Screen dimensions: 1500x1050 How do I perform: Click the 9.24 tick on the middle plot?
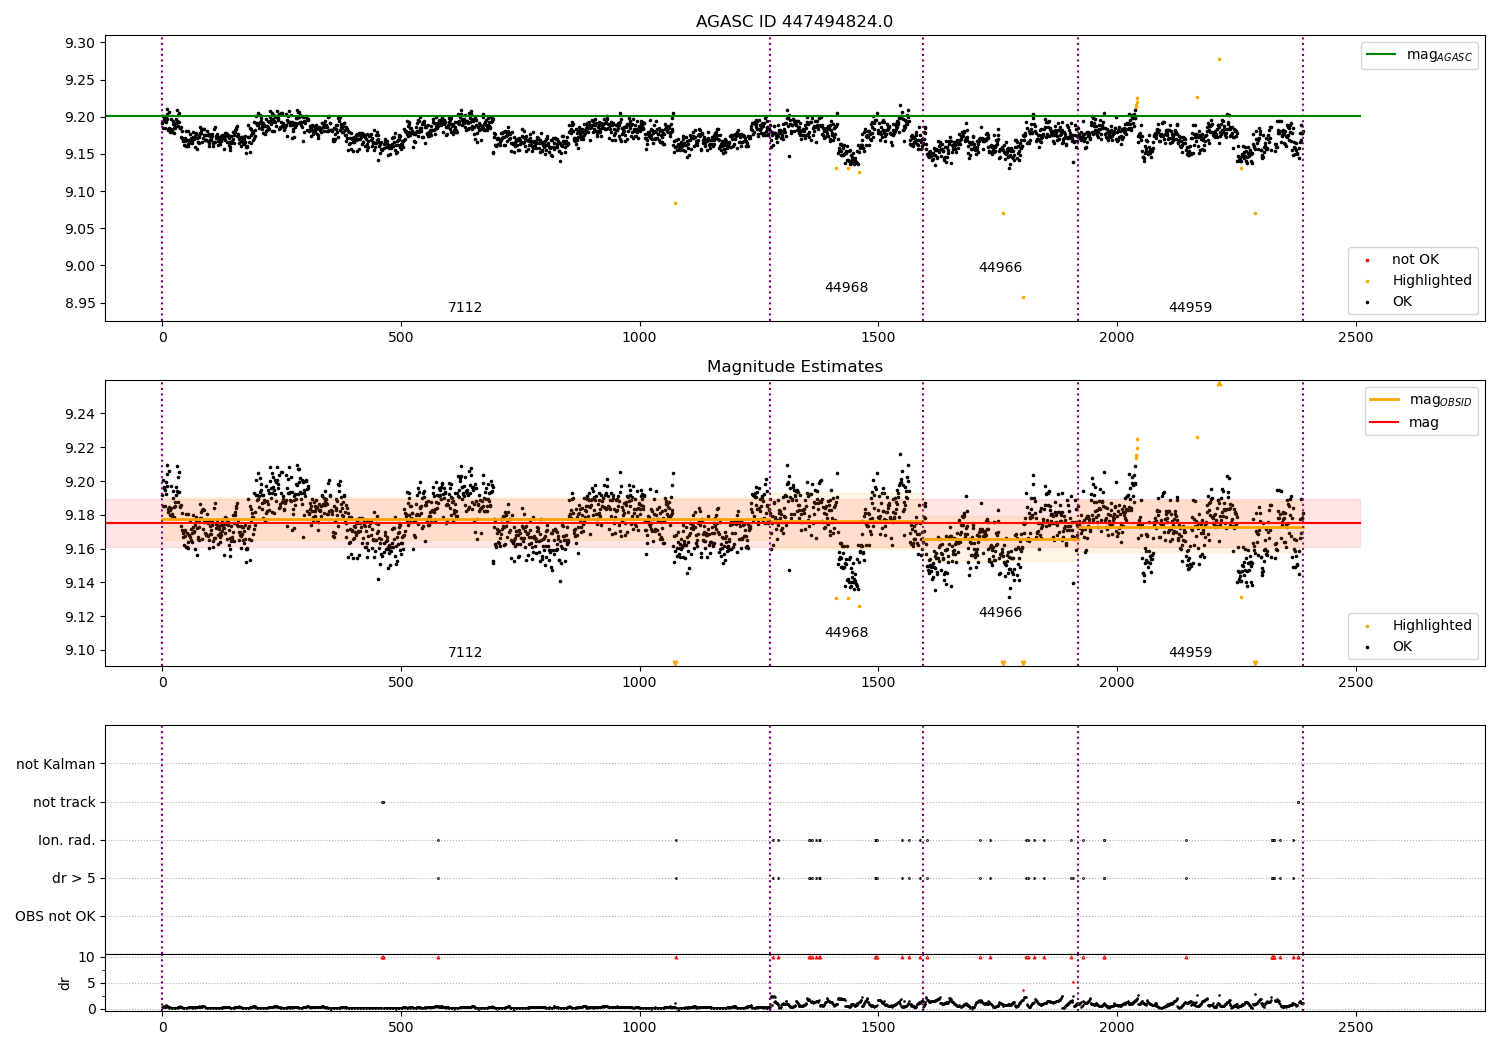(x=80, y=415)
